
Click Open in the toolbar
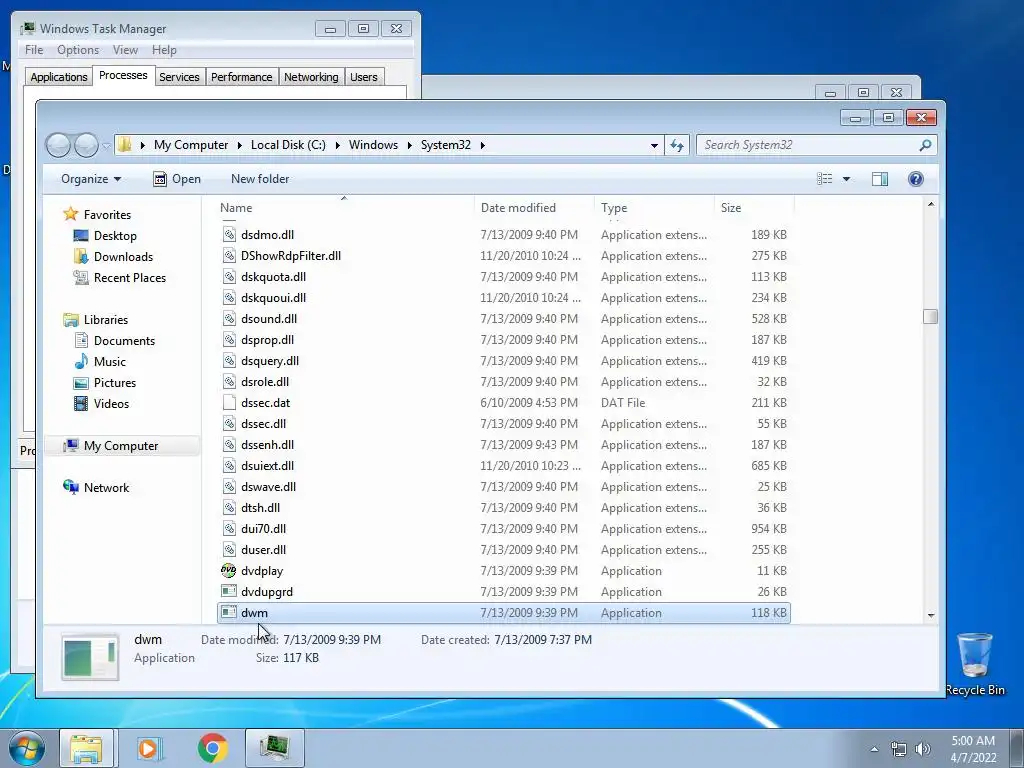coord(177,179)
